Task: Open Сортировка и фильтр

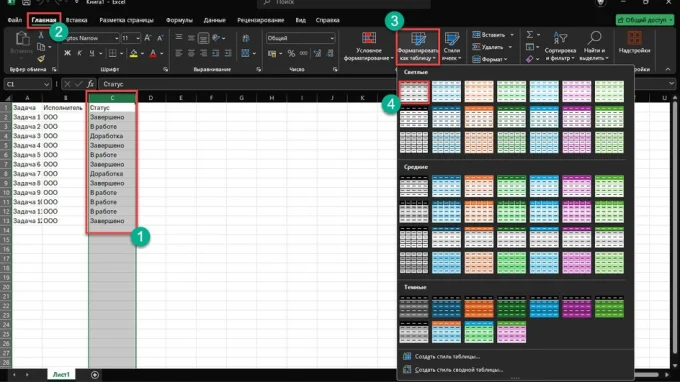Action: (x=560, y=46)
